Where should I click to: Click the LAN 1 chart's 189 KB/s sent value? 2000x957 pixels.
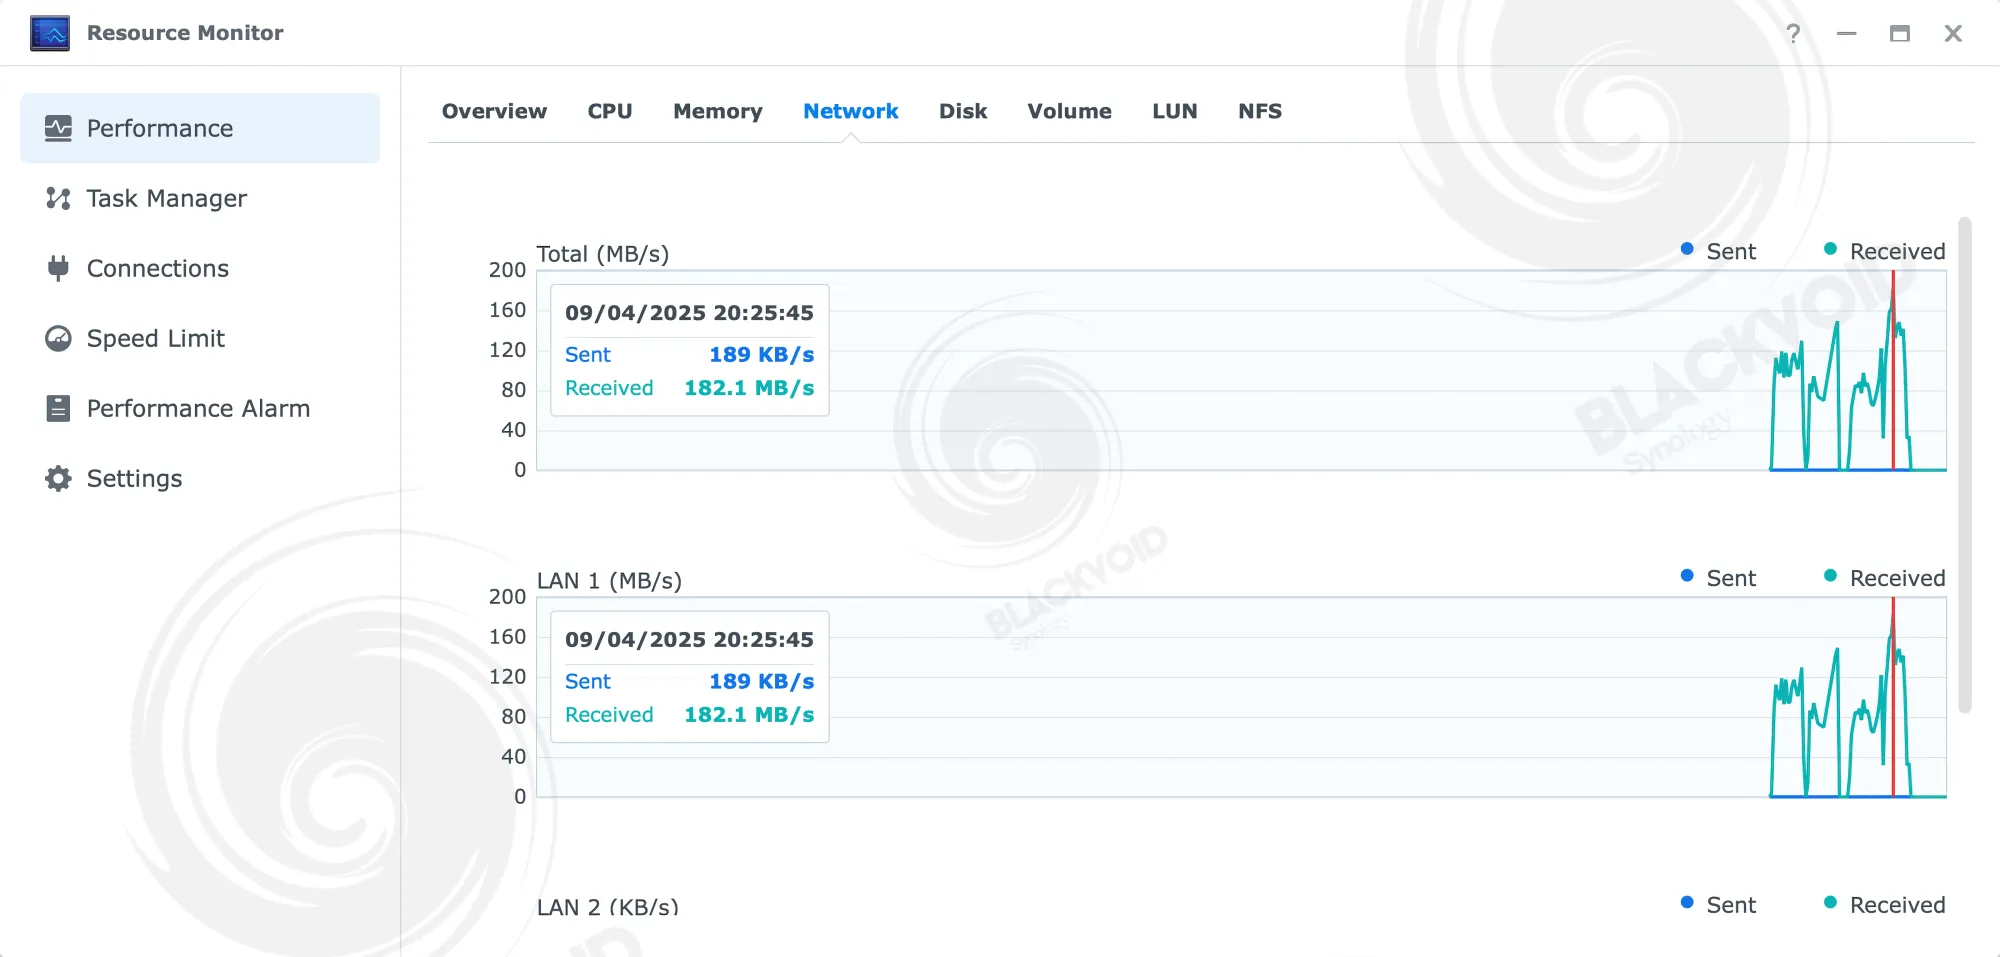pos(762,681)
